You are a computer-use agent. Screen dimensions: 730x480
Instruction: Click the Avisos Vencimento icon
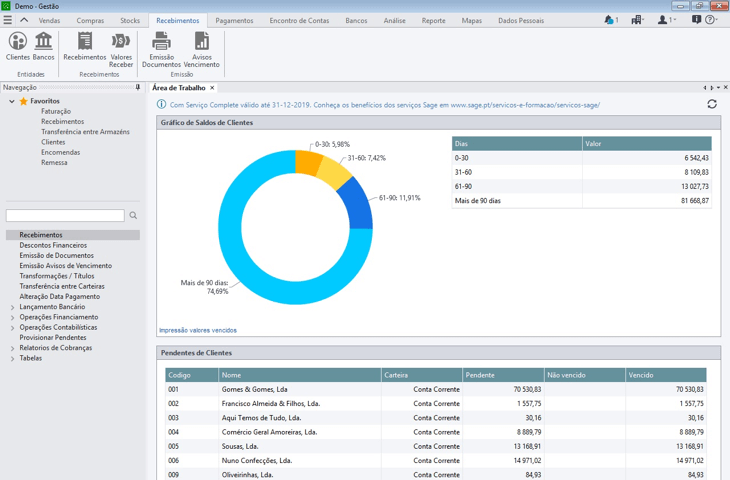[202, 42]
